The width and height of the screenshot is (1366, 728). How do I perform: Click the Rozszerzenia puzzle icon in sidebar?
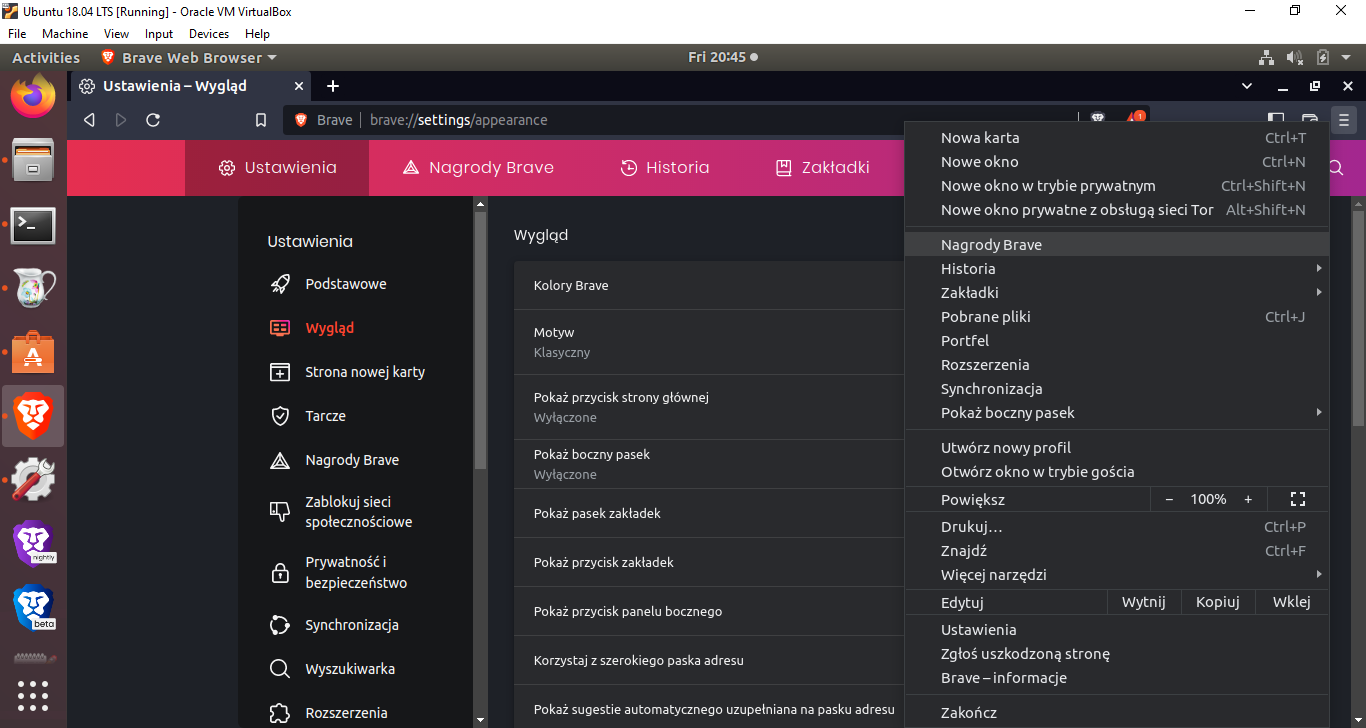click(280, 713)
